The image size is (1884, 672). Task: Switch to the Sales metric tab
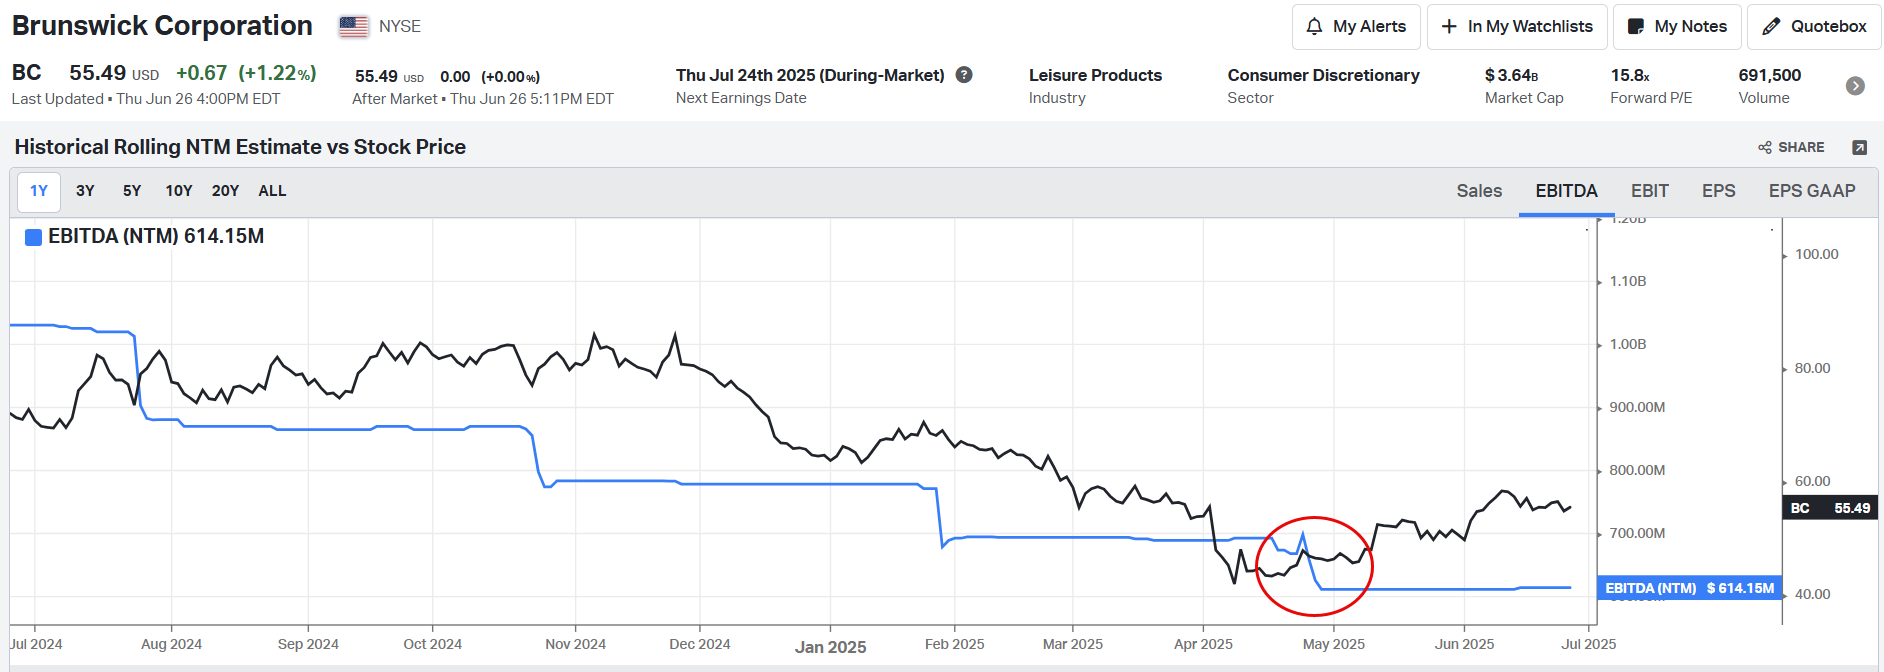pos(1479,191)
